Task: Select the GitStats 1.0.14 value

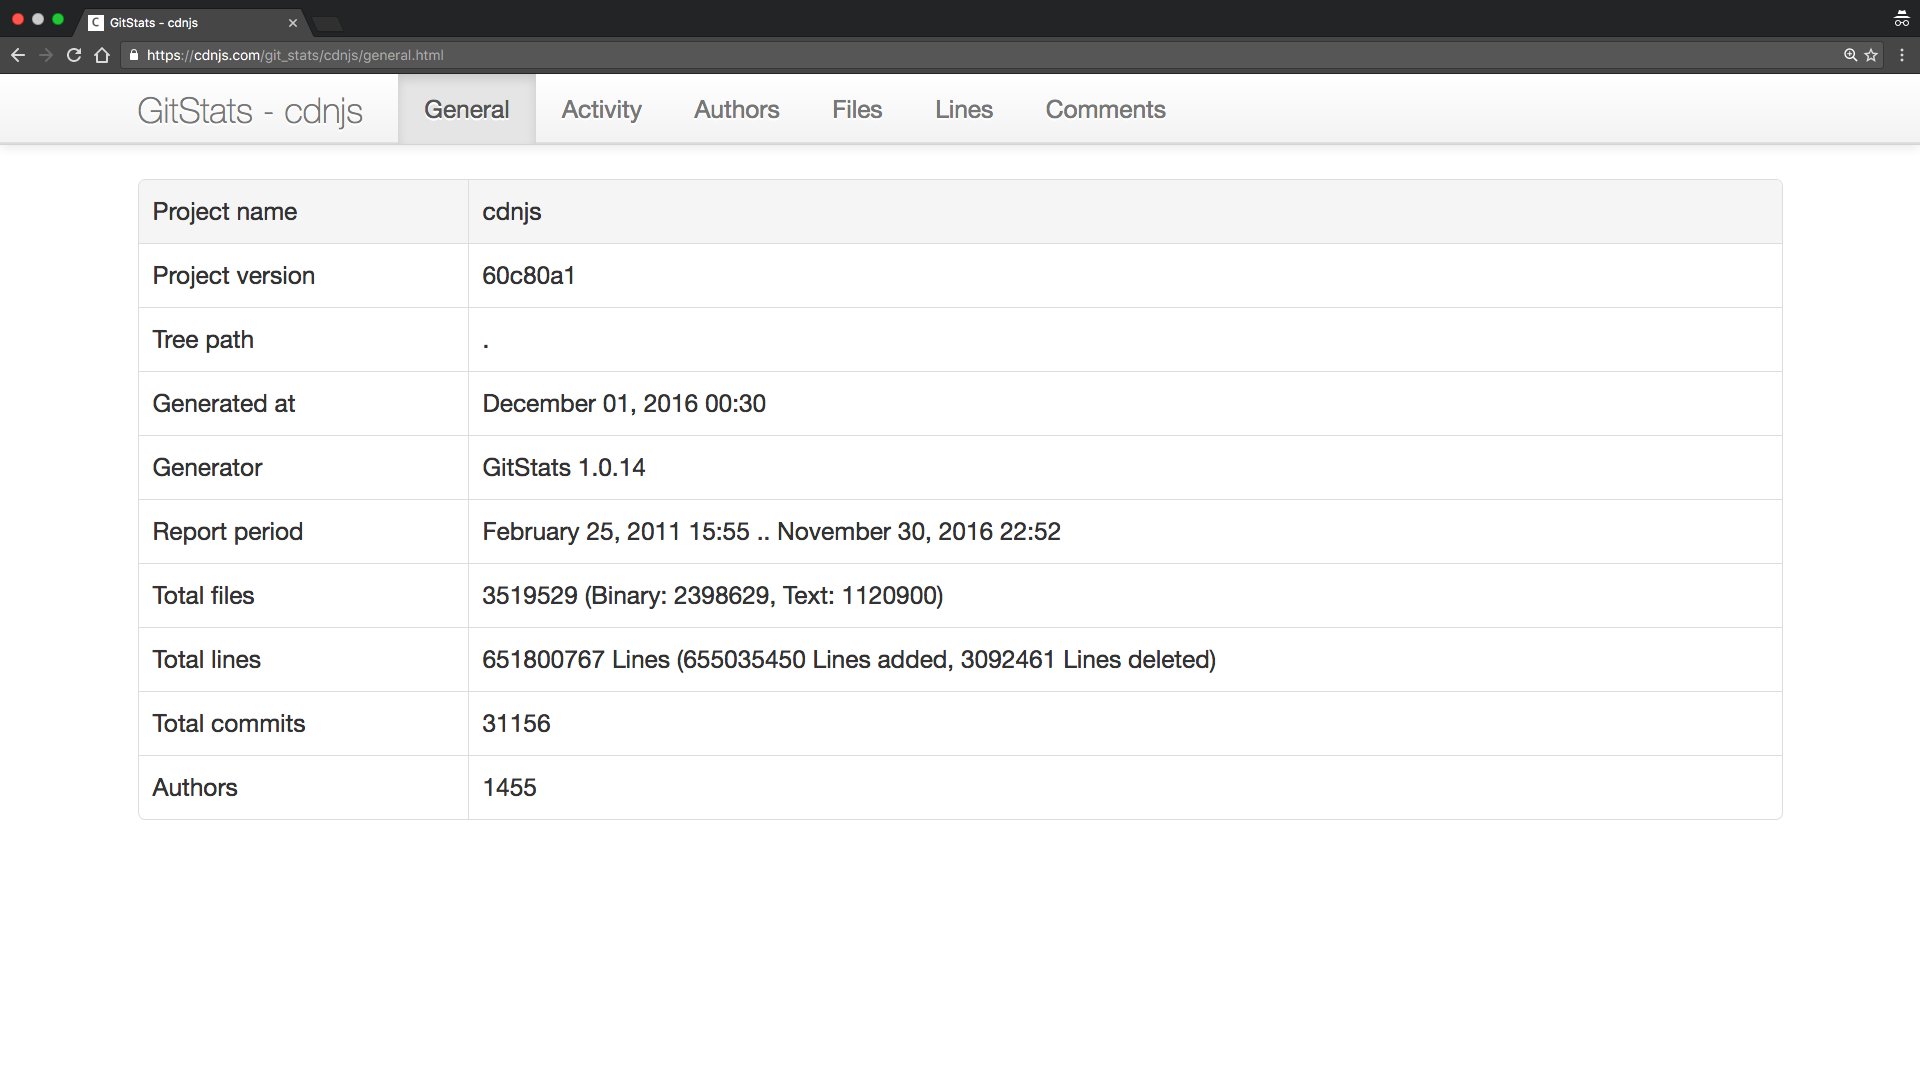Action: tap(564, 468)
